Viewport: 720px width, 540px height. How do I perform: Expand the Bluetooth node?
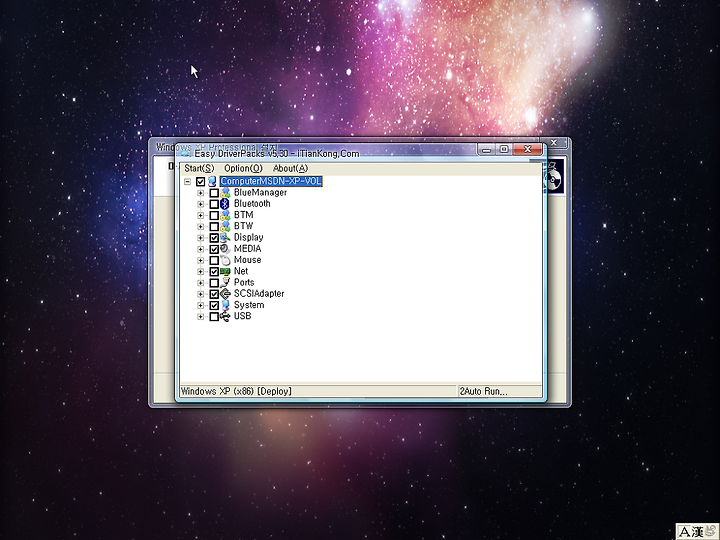tap(201, 204)
